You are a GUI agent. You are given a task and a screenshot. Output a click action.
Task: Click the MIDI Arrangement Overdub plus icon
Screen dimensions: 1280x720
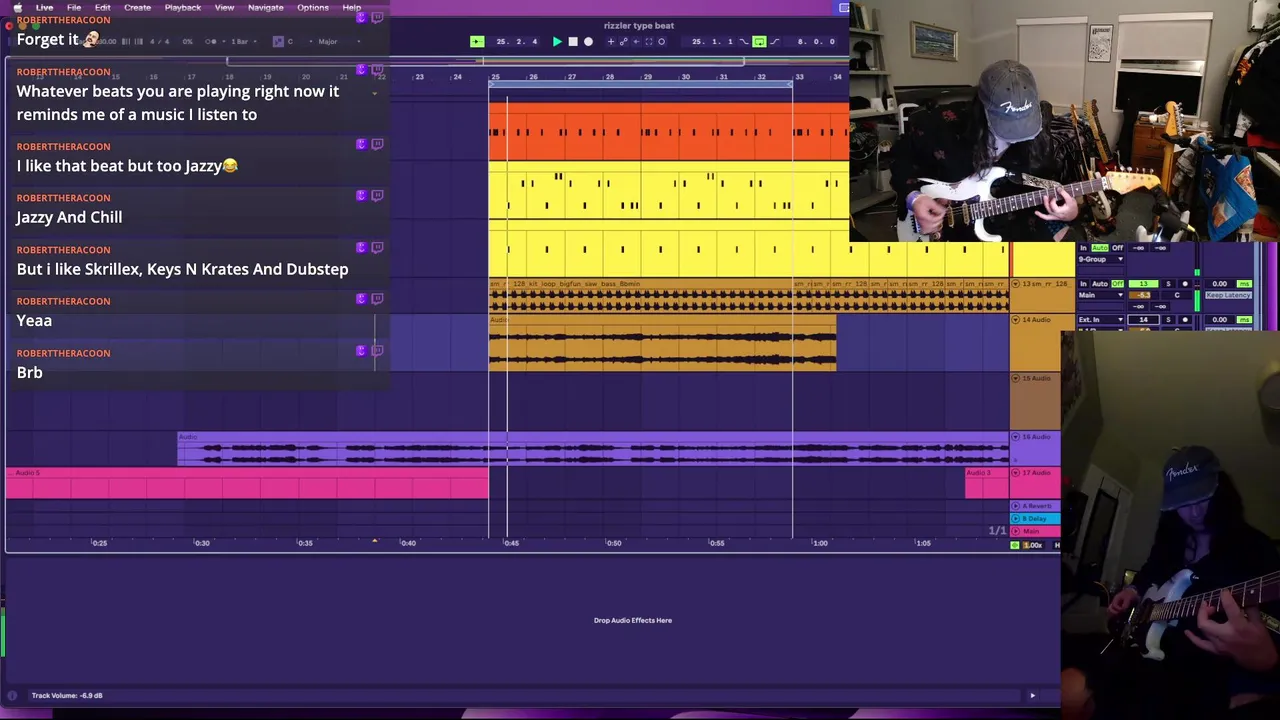(611, 41)
